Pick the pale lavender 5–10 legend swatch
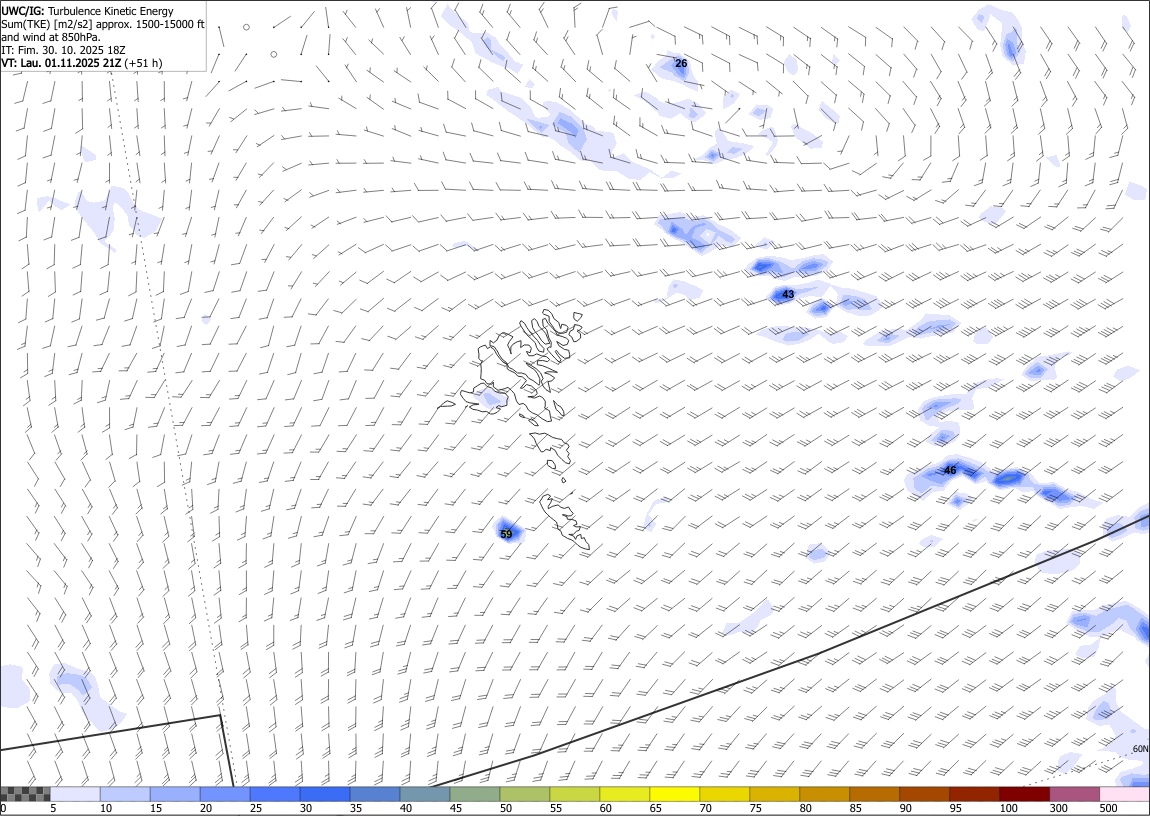 point(76,794)
